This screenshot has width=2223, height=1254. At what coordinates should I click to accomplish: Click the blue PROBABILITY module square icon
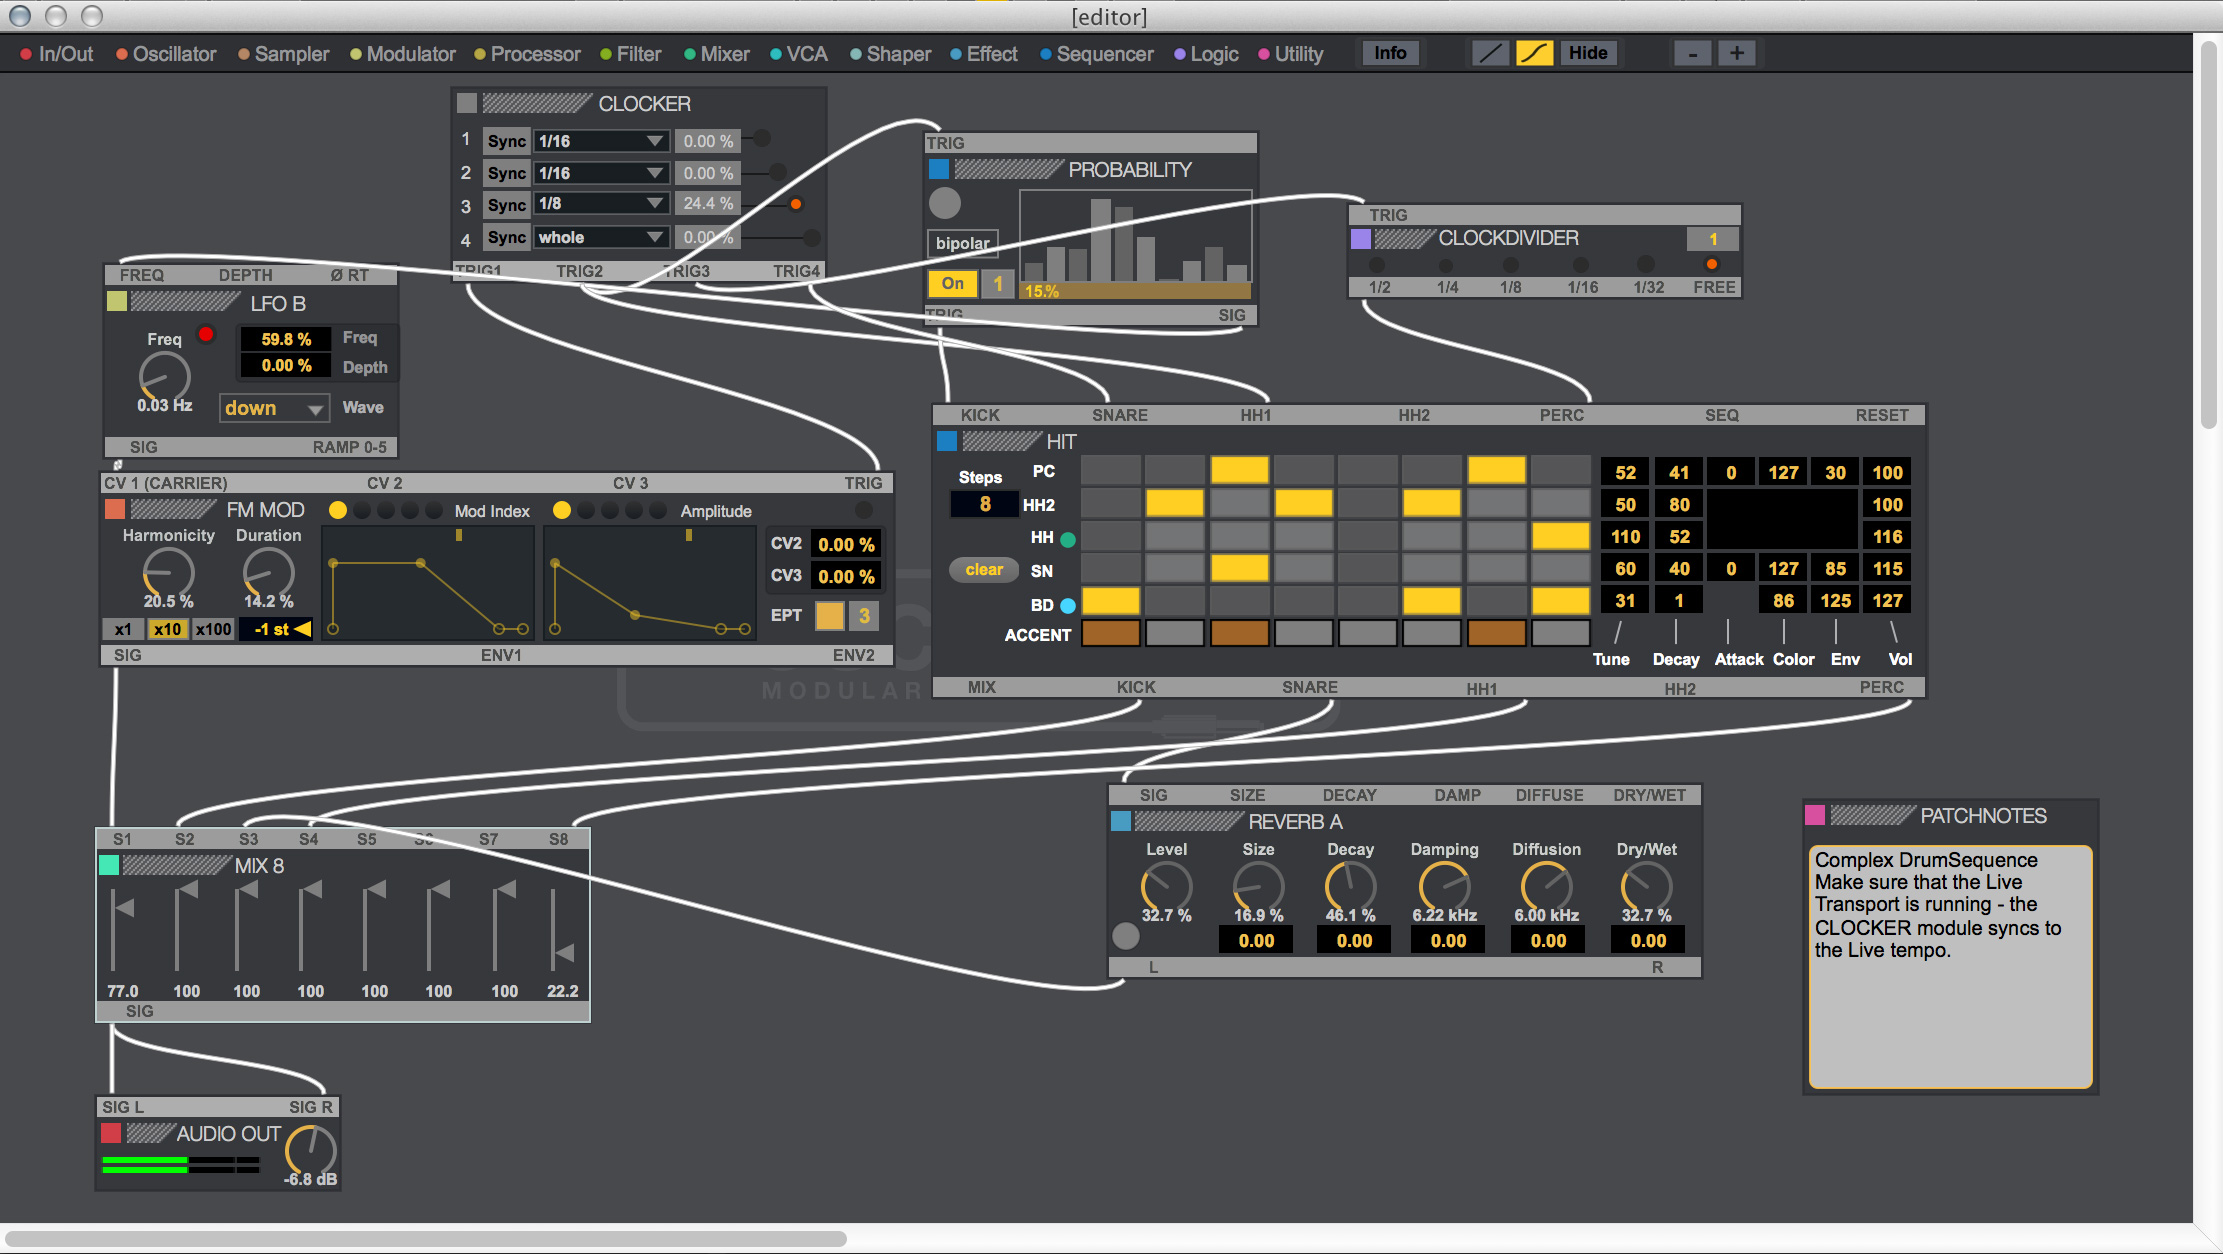pyautogui.click(x=939, y=169)
